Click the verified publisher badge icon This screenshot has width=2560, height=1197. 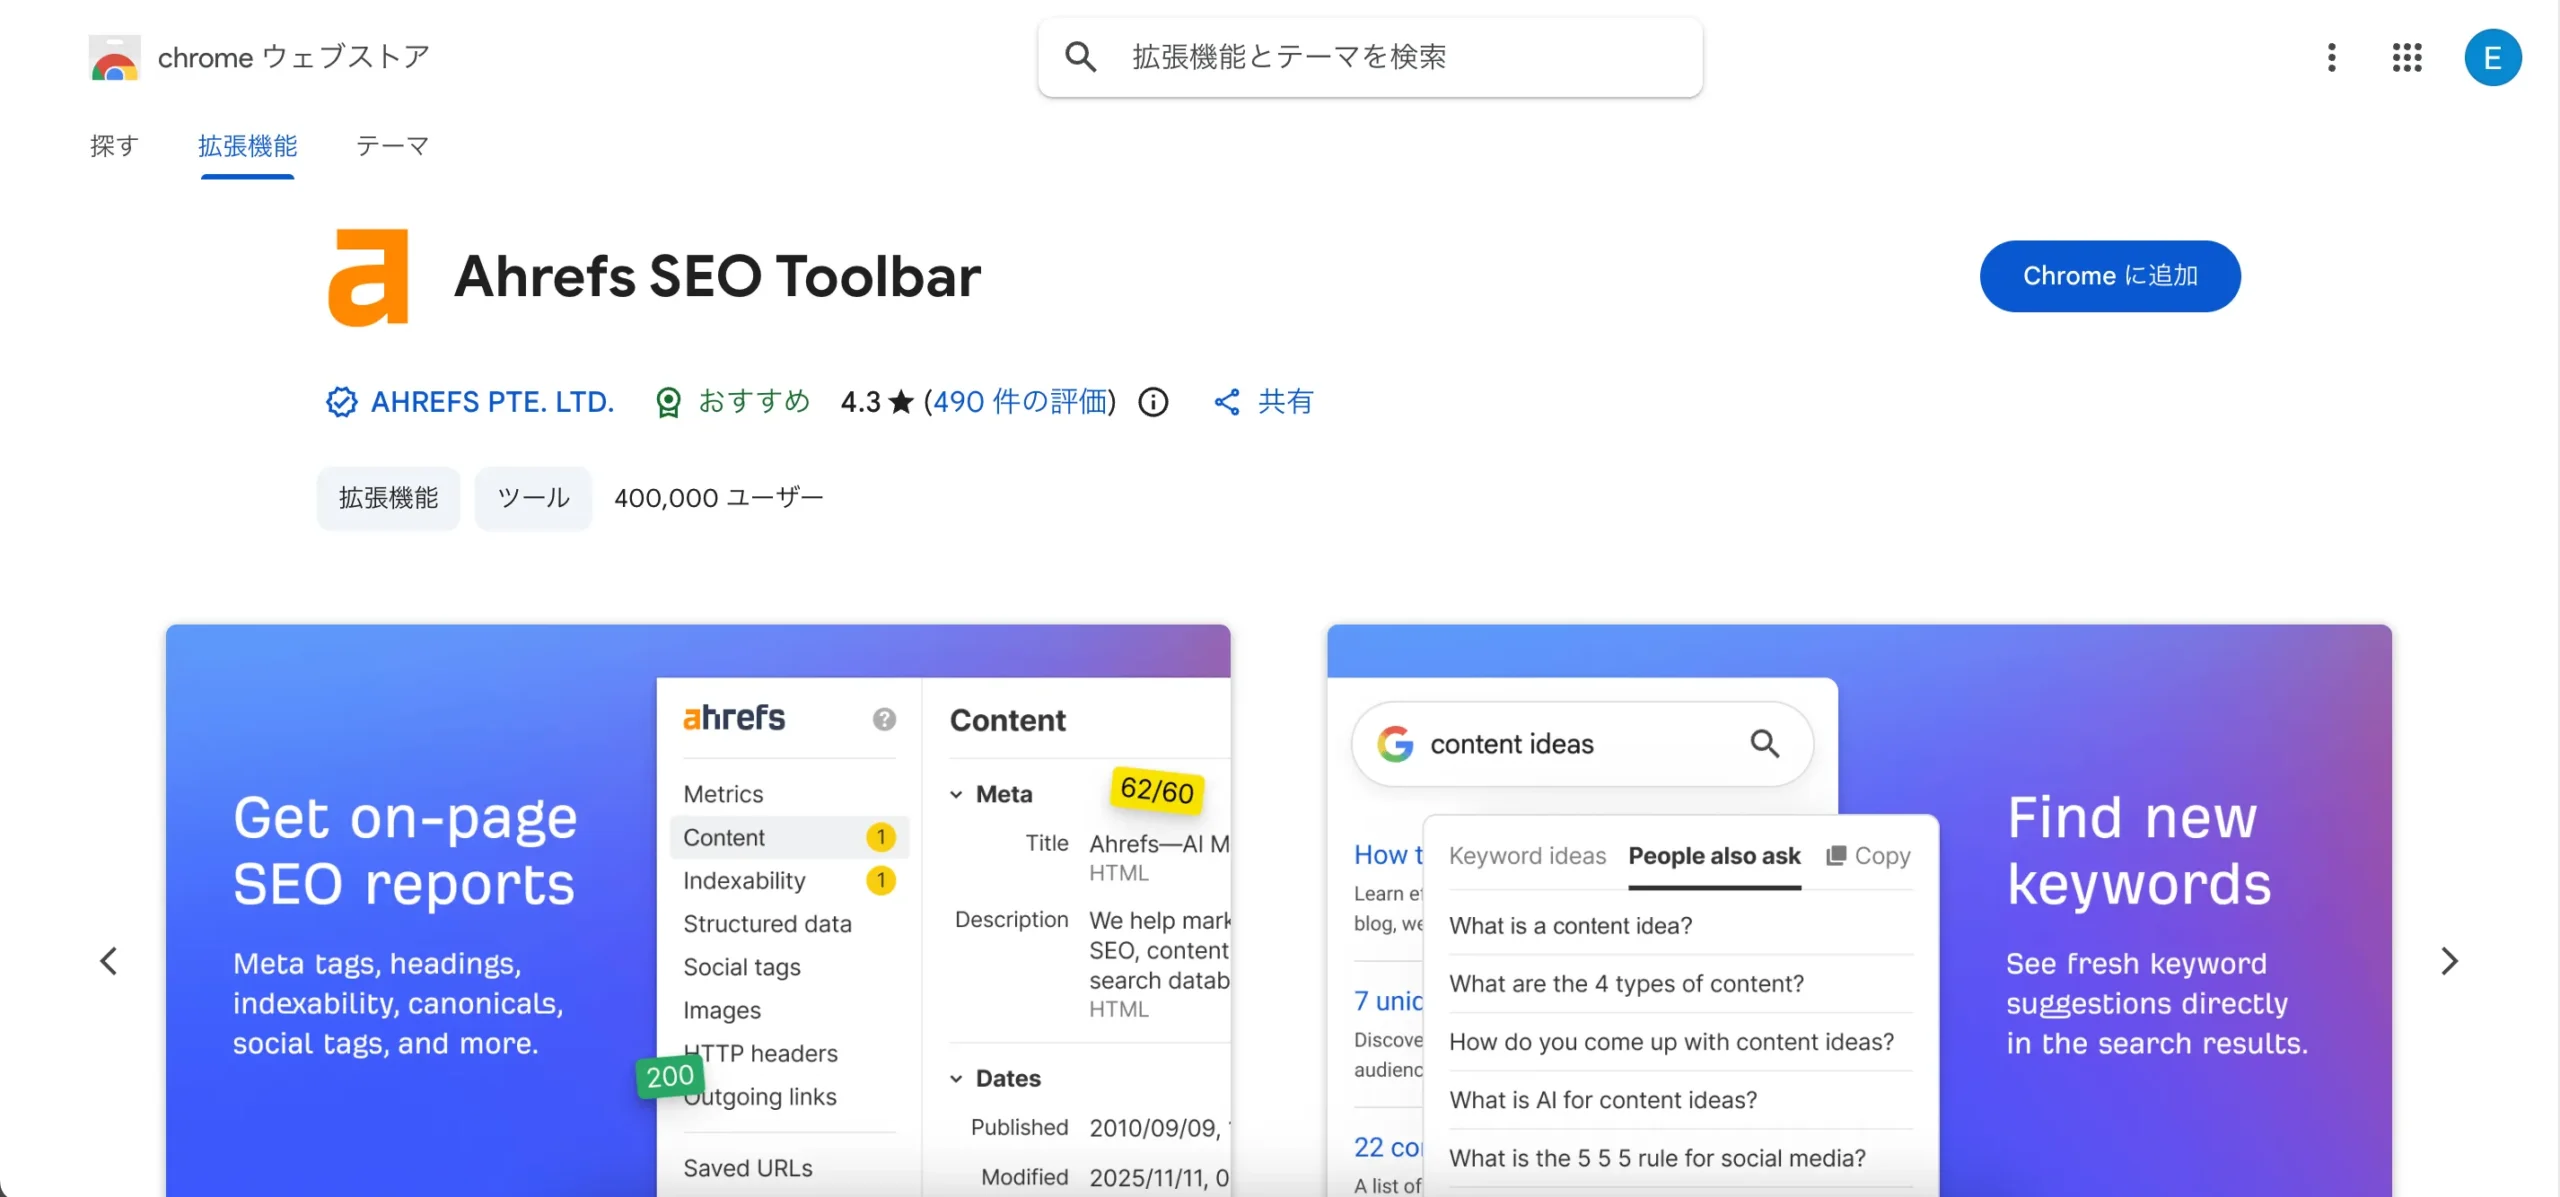[341, 402]
